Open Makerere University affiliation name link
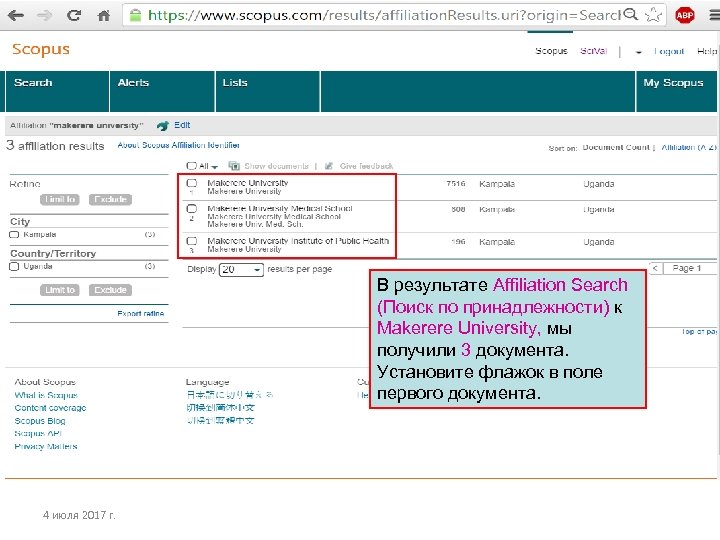Screen dimensions: 720x540 pos(248,183)
